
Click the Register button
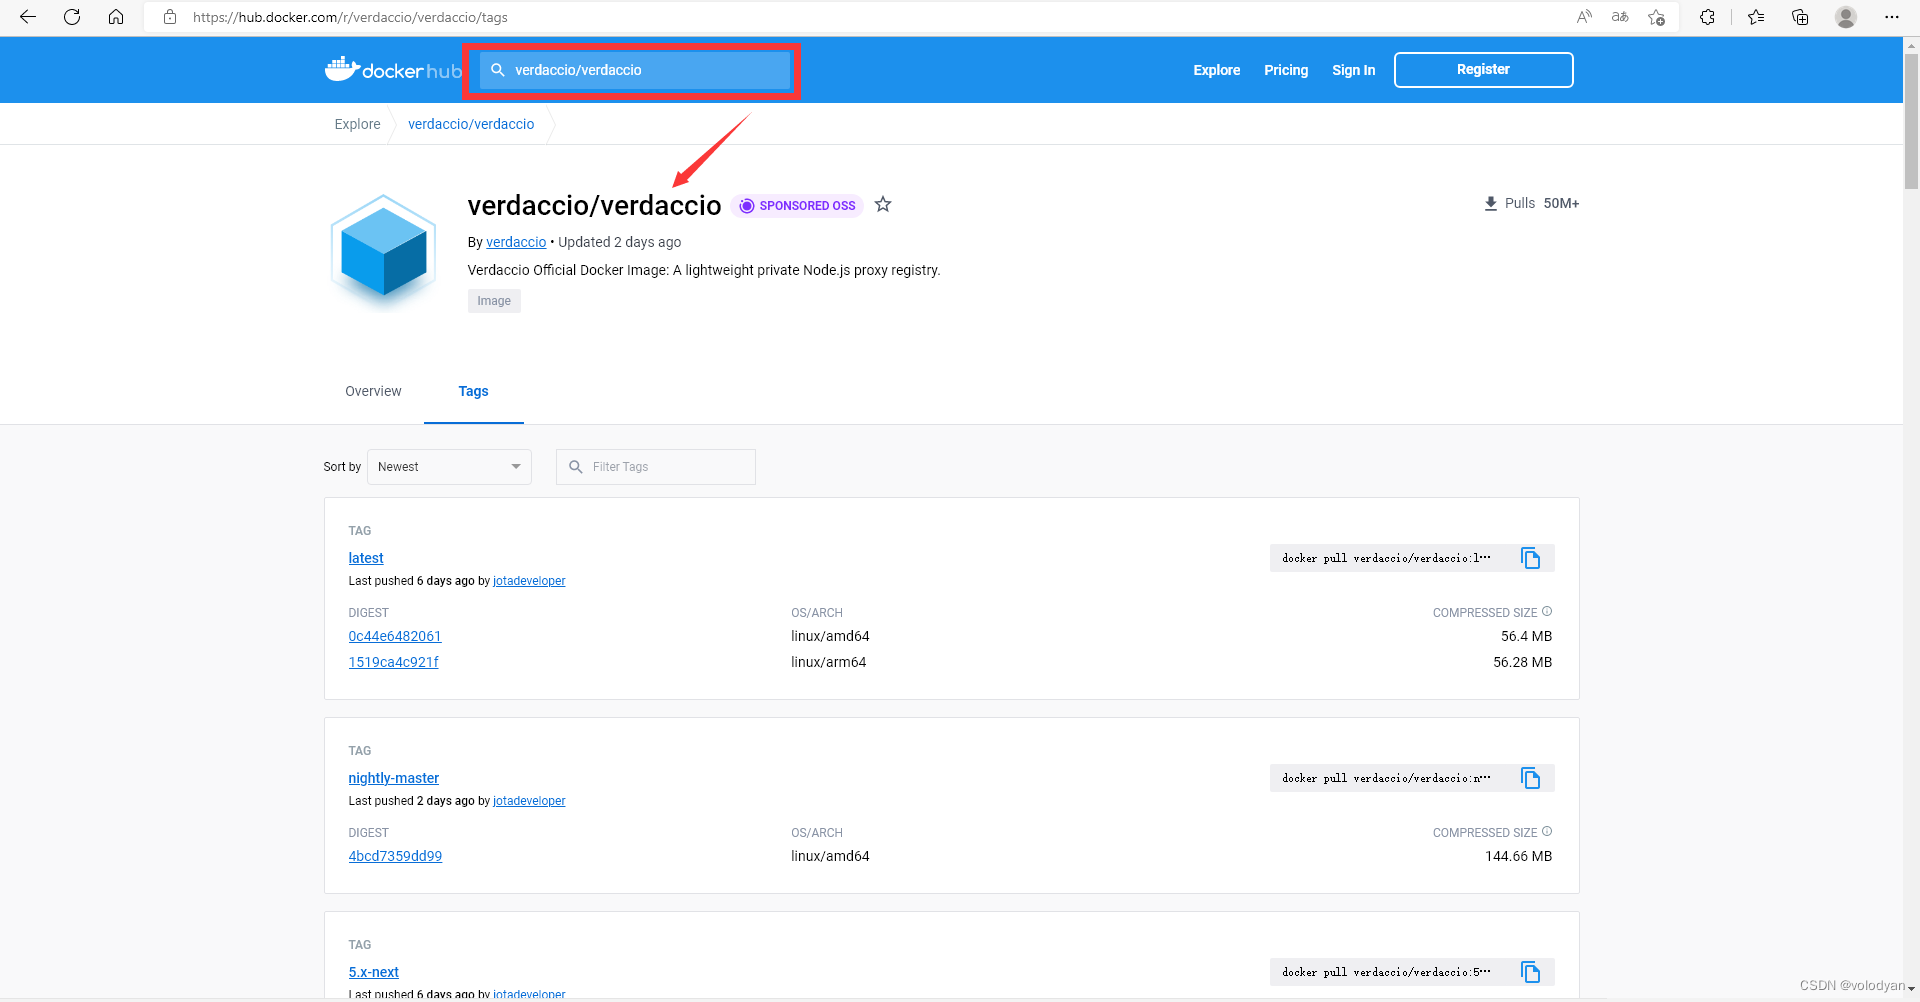click(1483, 70)
